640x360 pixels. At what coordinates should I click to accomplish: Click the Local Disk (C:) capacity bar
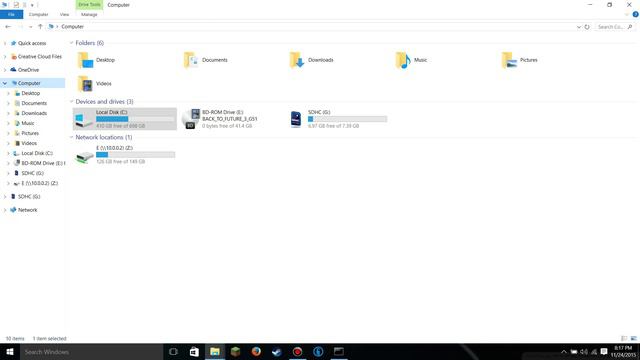click(136, 119)
